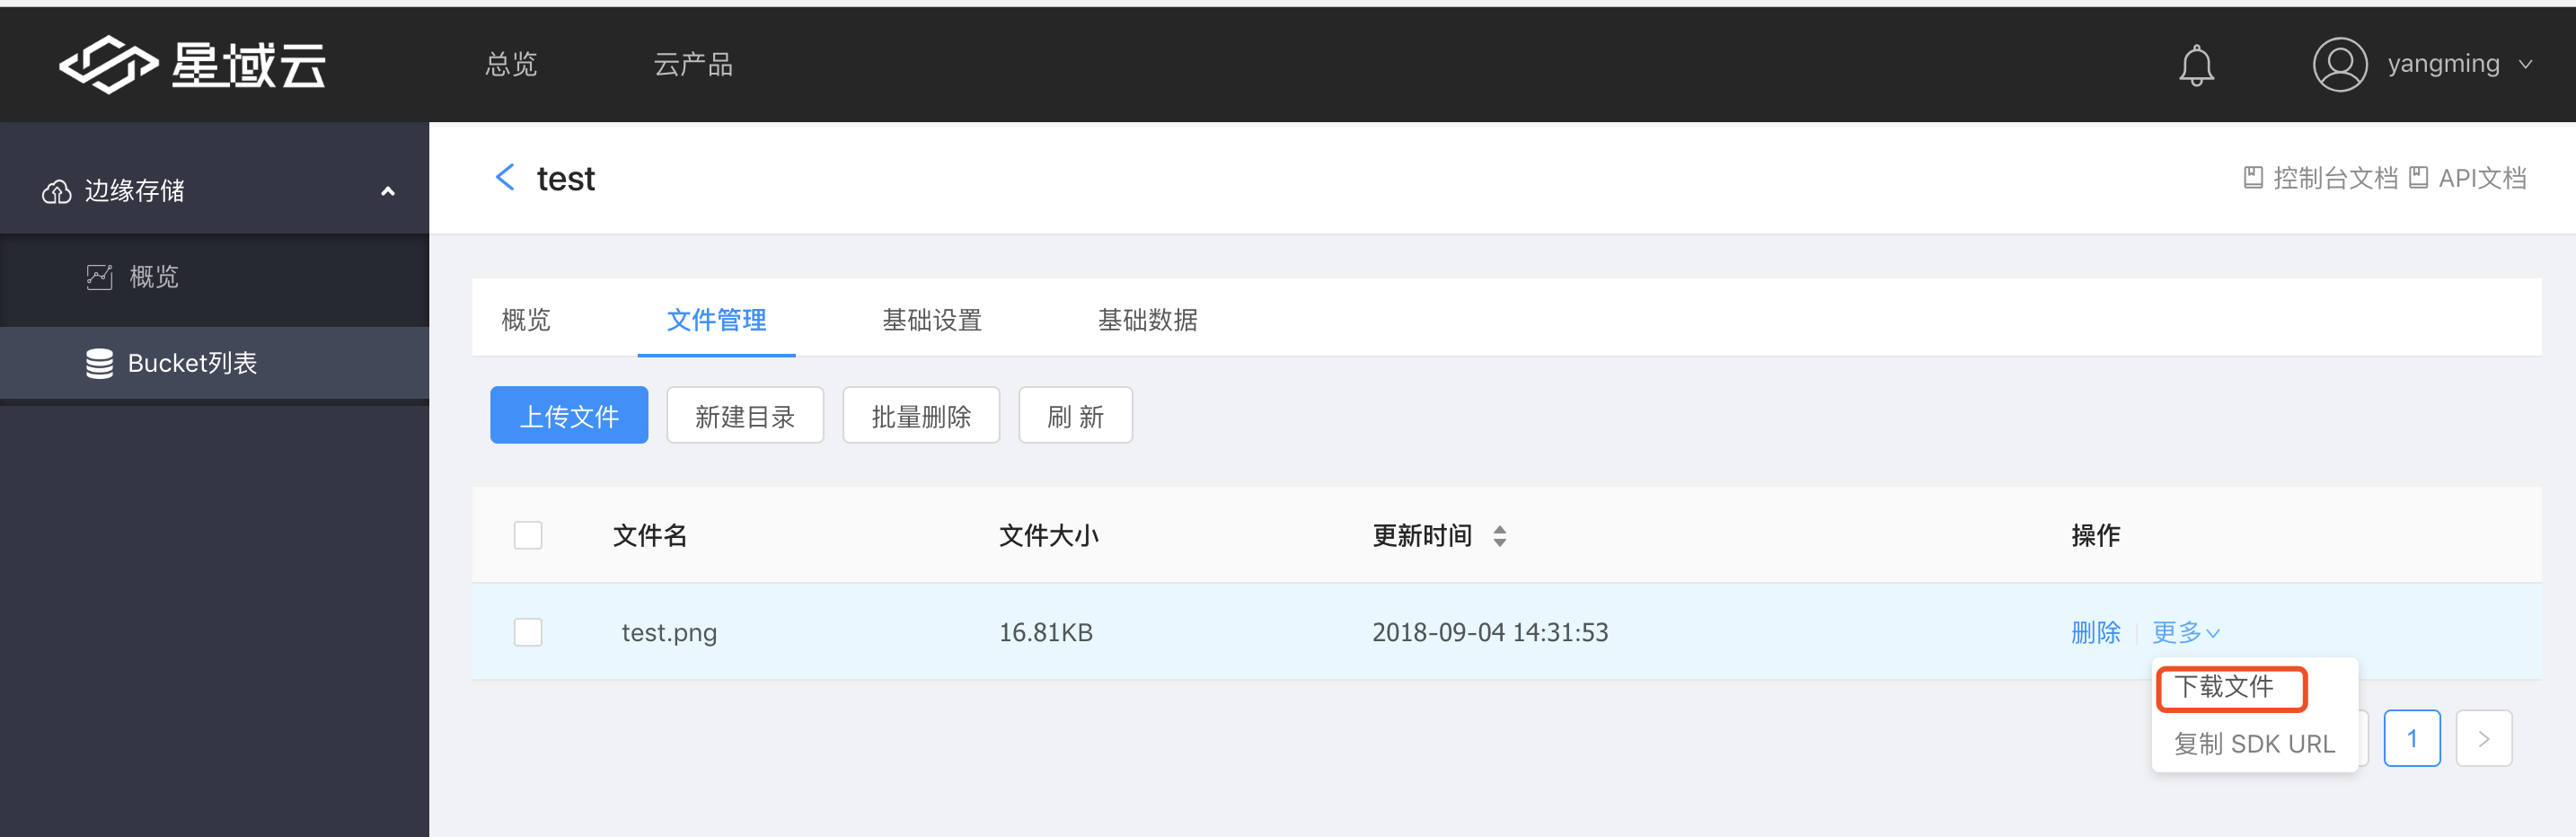
Task: Collapse the 边缘存储 sidebar section
Action: coord(389,190)
